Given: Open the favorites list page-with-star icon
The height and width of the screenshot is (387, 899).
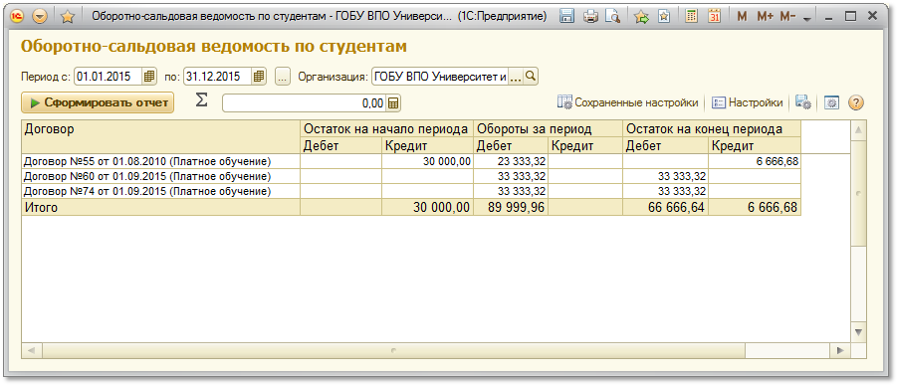Looking at the screenshot, I should pyautogui.click(x=664, y=17).
